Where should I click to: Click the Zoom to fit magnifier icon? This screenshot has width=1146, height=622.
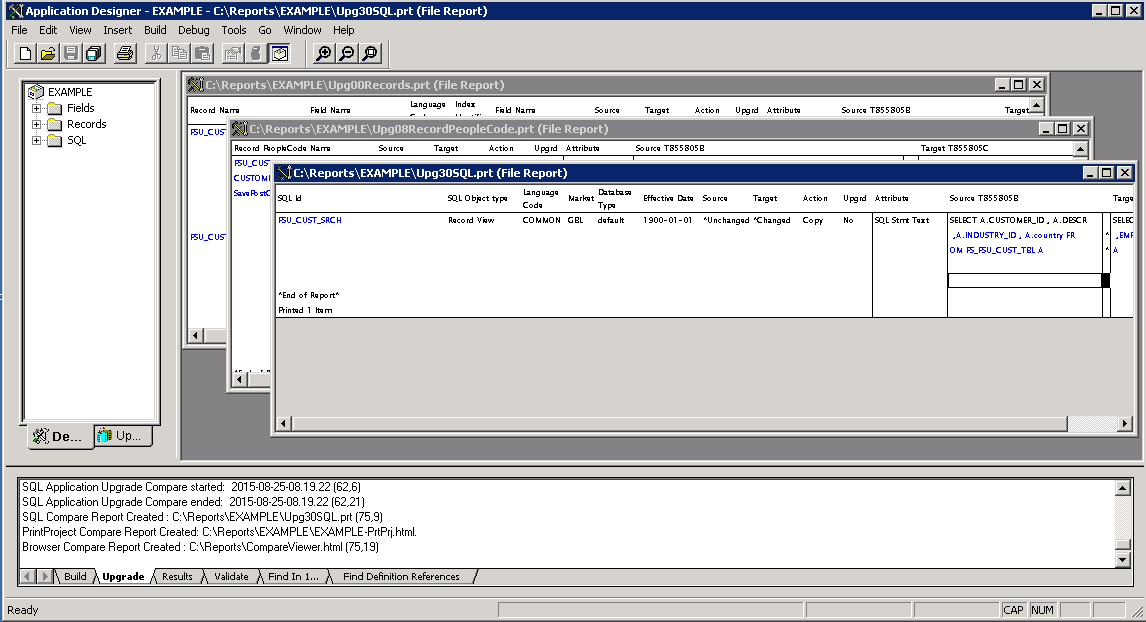pyautogui.click(x=370, y=53)
